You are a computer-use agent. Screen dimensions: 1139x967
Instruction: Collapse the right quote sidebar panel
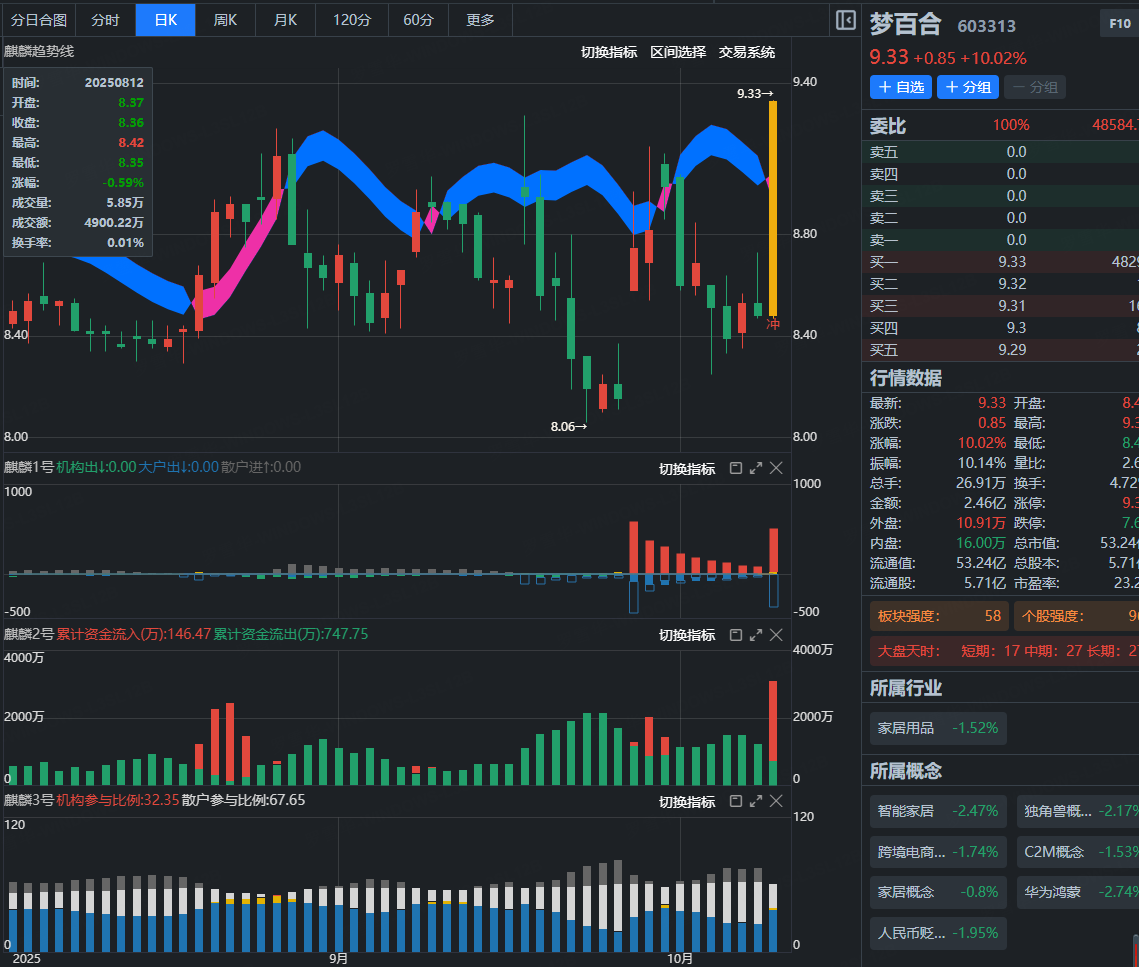pos(845,20)
